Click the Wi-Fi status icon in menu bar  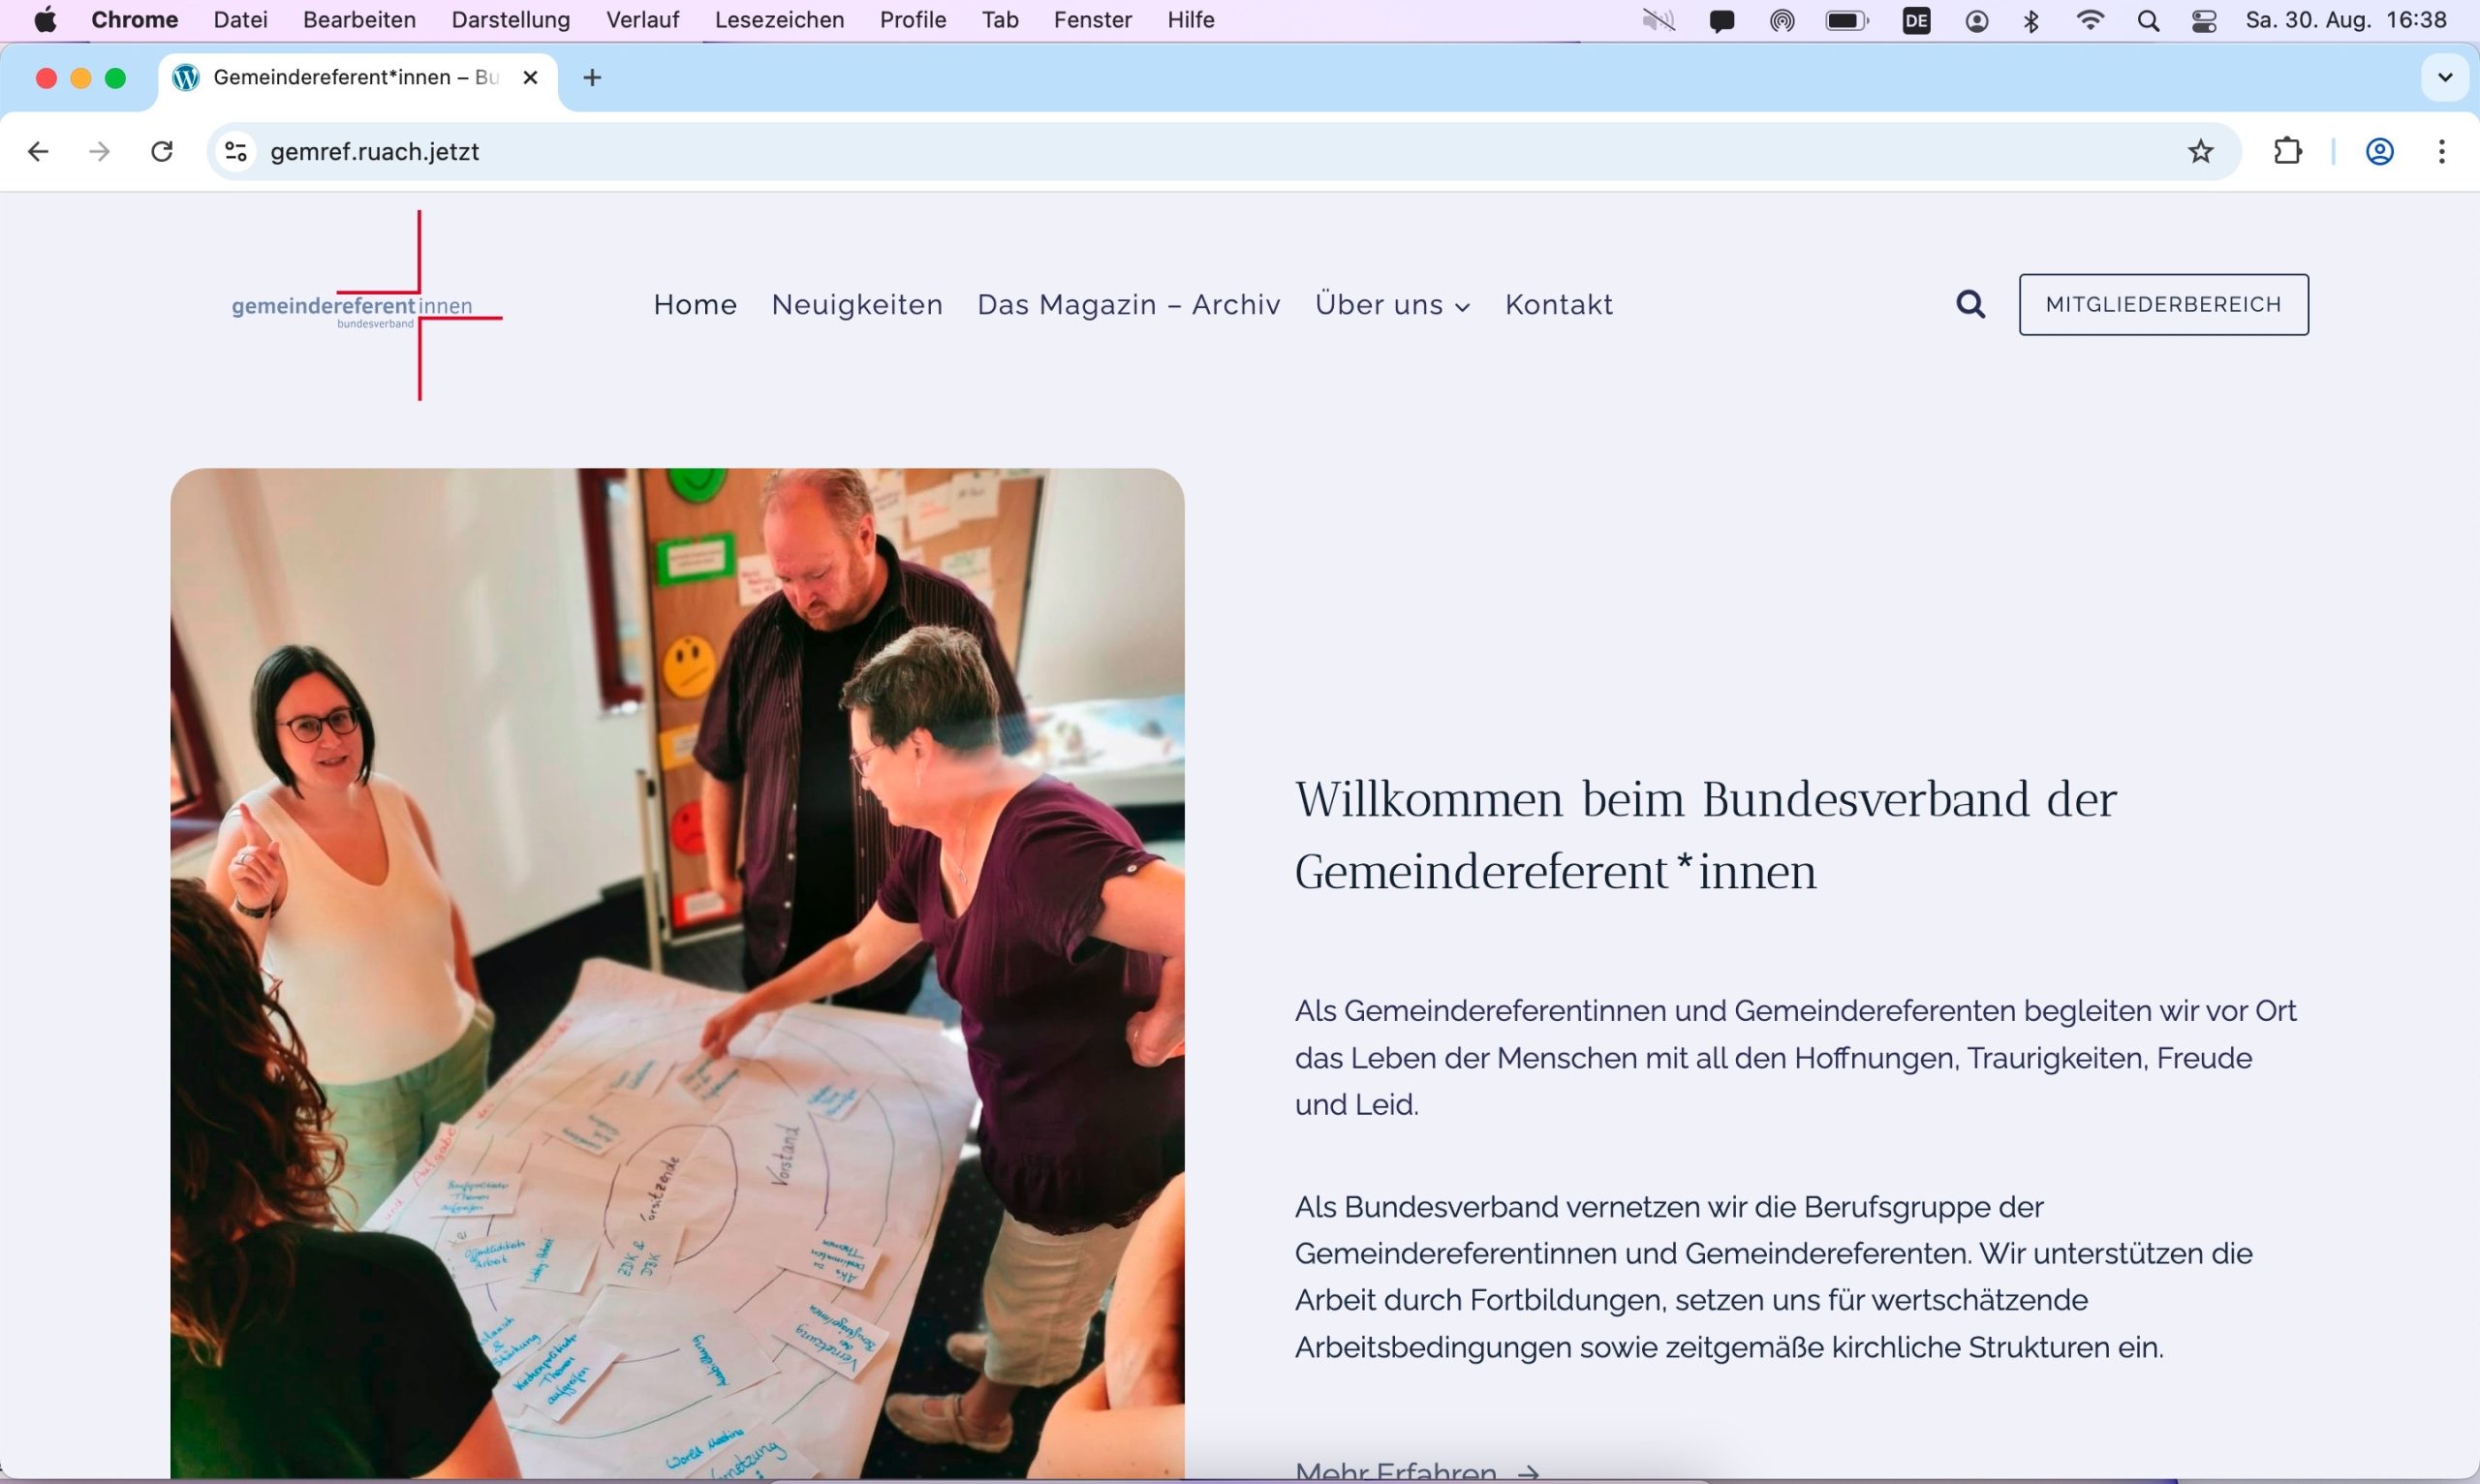point(2089,20)
